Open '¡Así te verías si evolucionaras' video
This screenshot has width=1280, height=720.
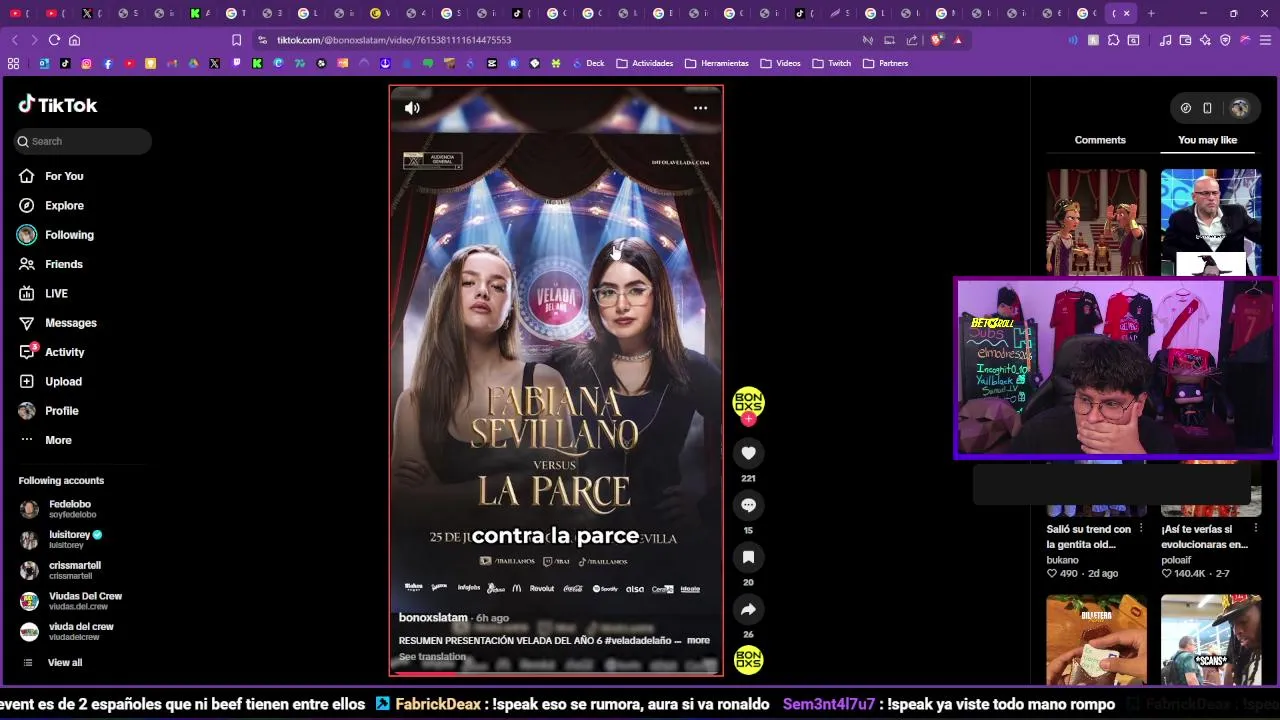[x=1205, y=537]
